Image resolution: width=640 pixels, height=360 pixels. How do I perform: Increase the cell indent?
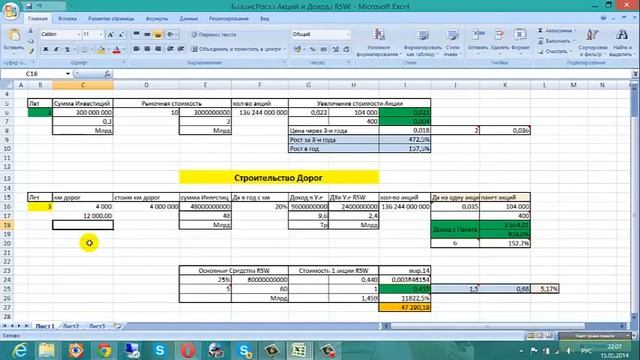tap(181, 49)
